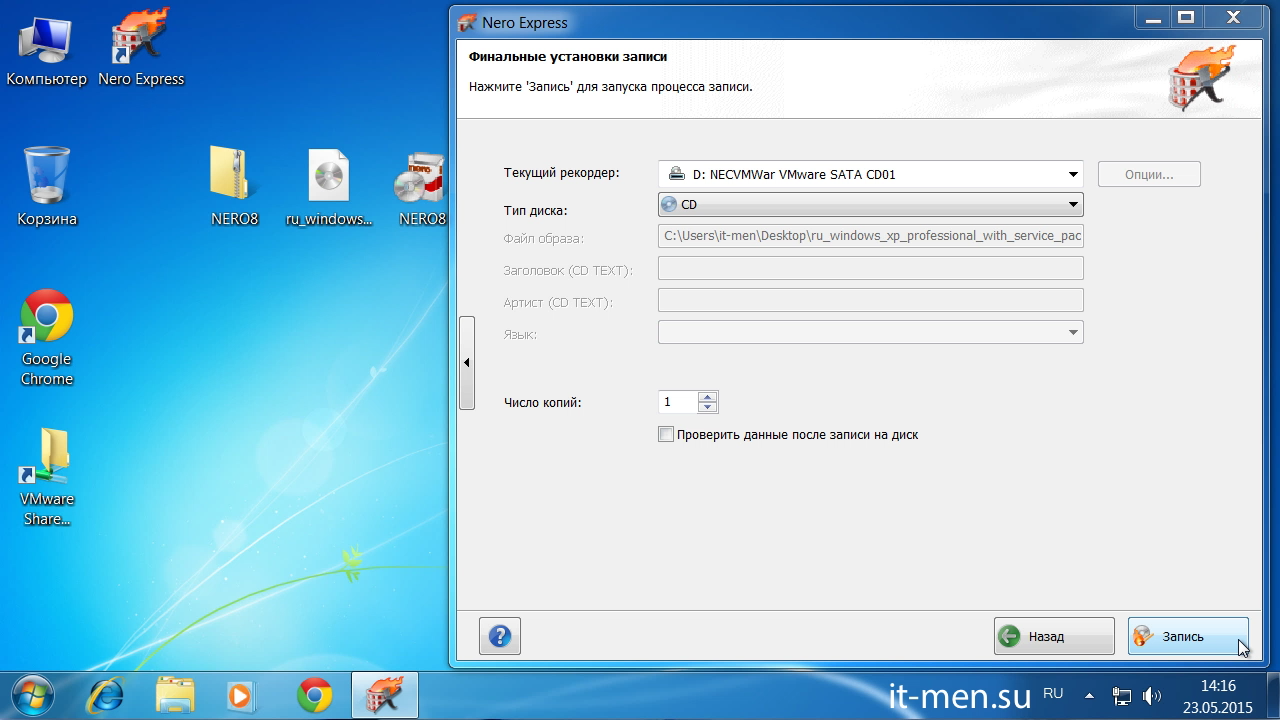Select the NERO8 zip archive icon
This screenshot has height=720, width=1280.
click(x=235, y=187)
